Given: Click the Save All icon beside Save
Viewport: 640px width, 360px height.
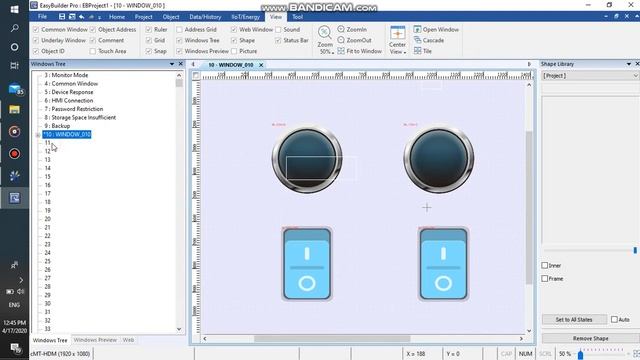Looking at the screenshot, I should coord(72,17).
